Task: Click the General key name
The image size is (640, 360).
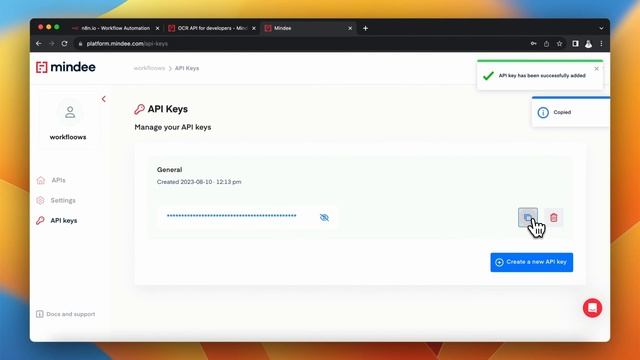Action: coord(169,169)
